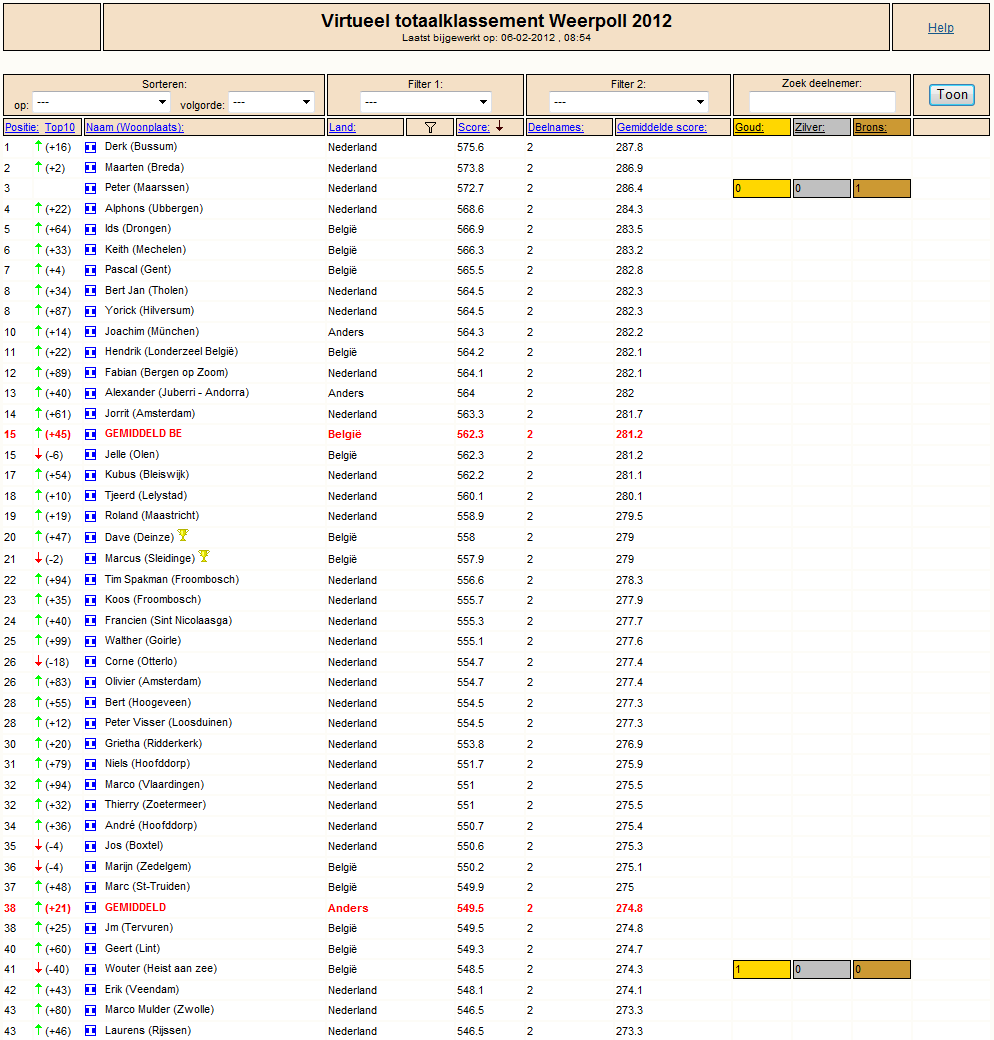Click the blue icon next to Joachim (München)

pyautogui.click(x=91, y=332)
